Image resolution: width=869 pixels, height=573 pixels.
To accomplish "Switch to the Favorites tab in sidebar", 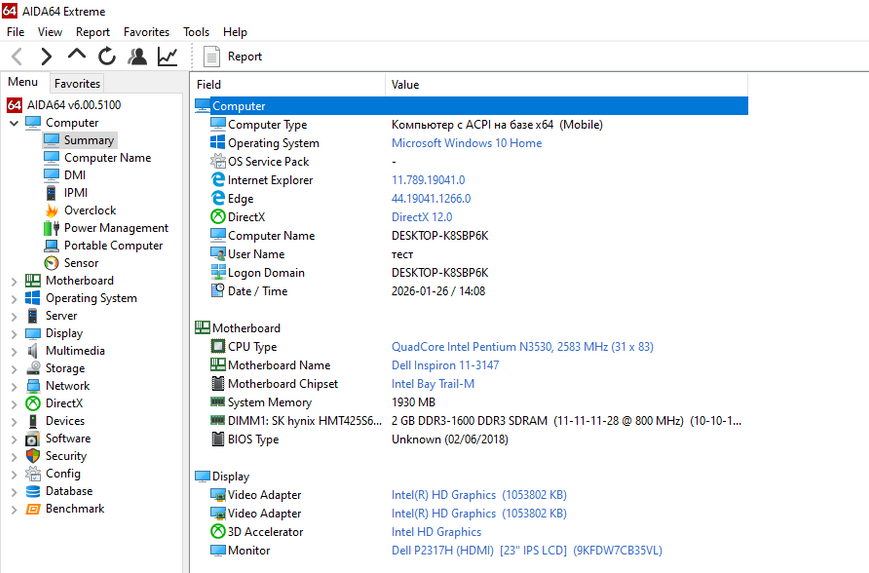I will coord(77,84).
